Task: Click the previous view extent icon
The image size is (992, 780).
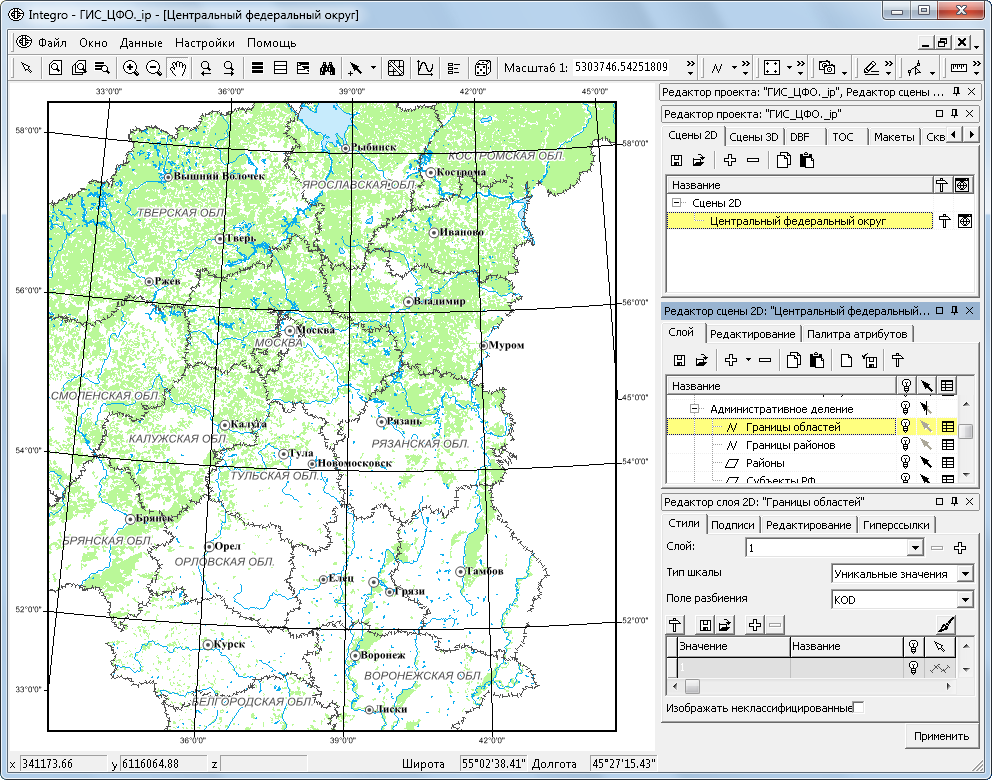Action: click(x=206, y=68)
